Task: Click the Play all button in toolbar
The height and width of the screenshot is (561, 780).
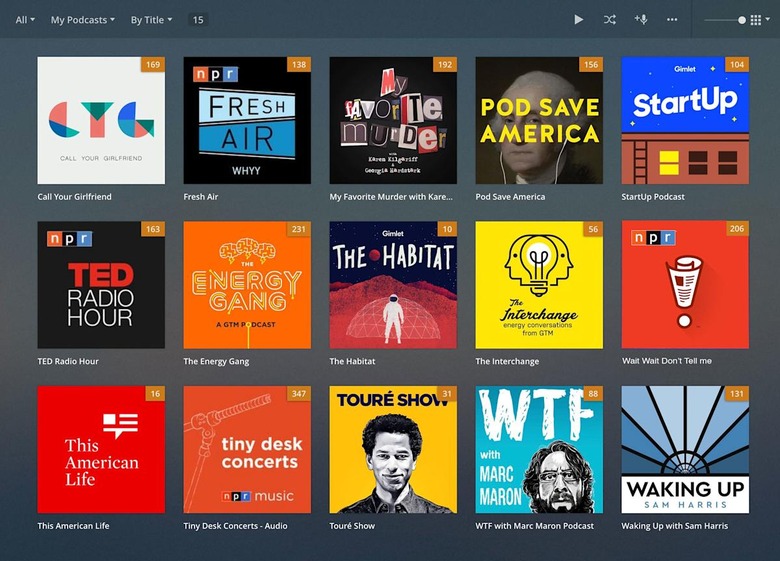Action: 579,20
